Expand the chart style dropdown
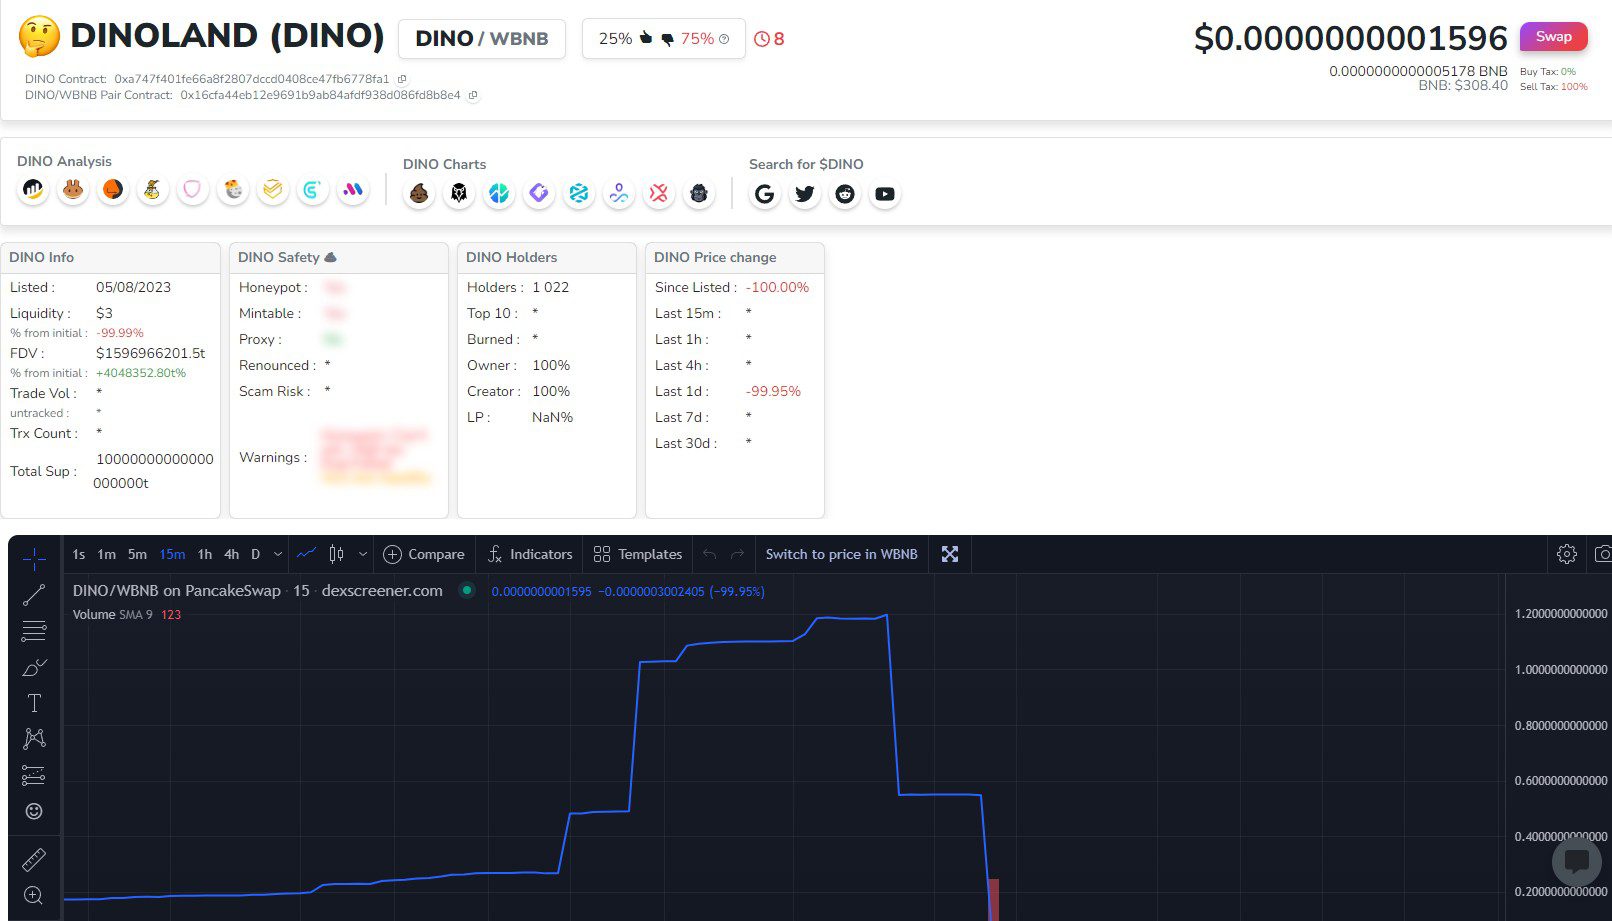This screenshot has width=1612, height=921. 363,554
